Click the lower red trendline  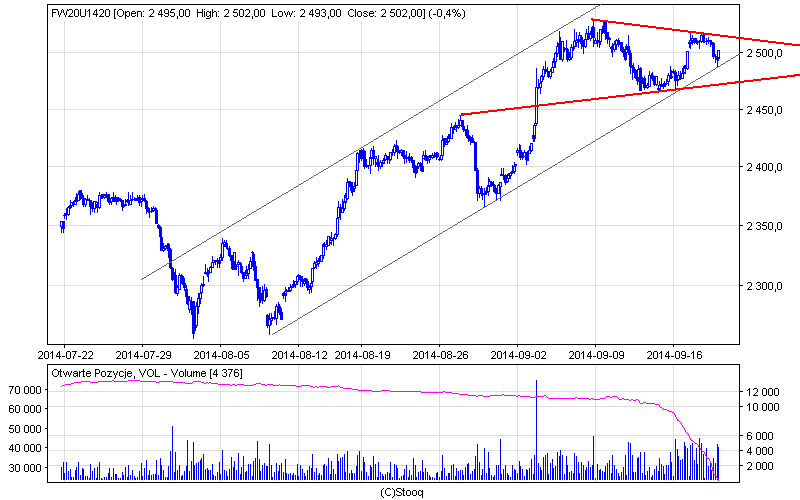pyautogui.click(x=630, y=95)
